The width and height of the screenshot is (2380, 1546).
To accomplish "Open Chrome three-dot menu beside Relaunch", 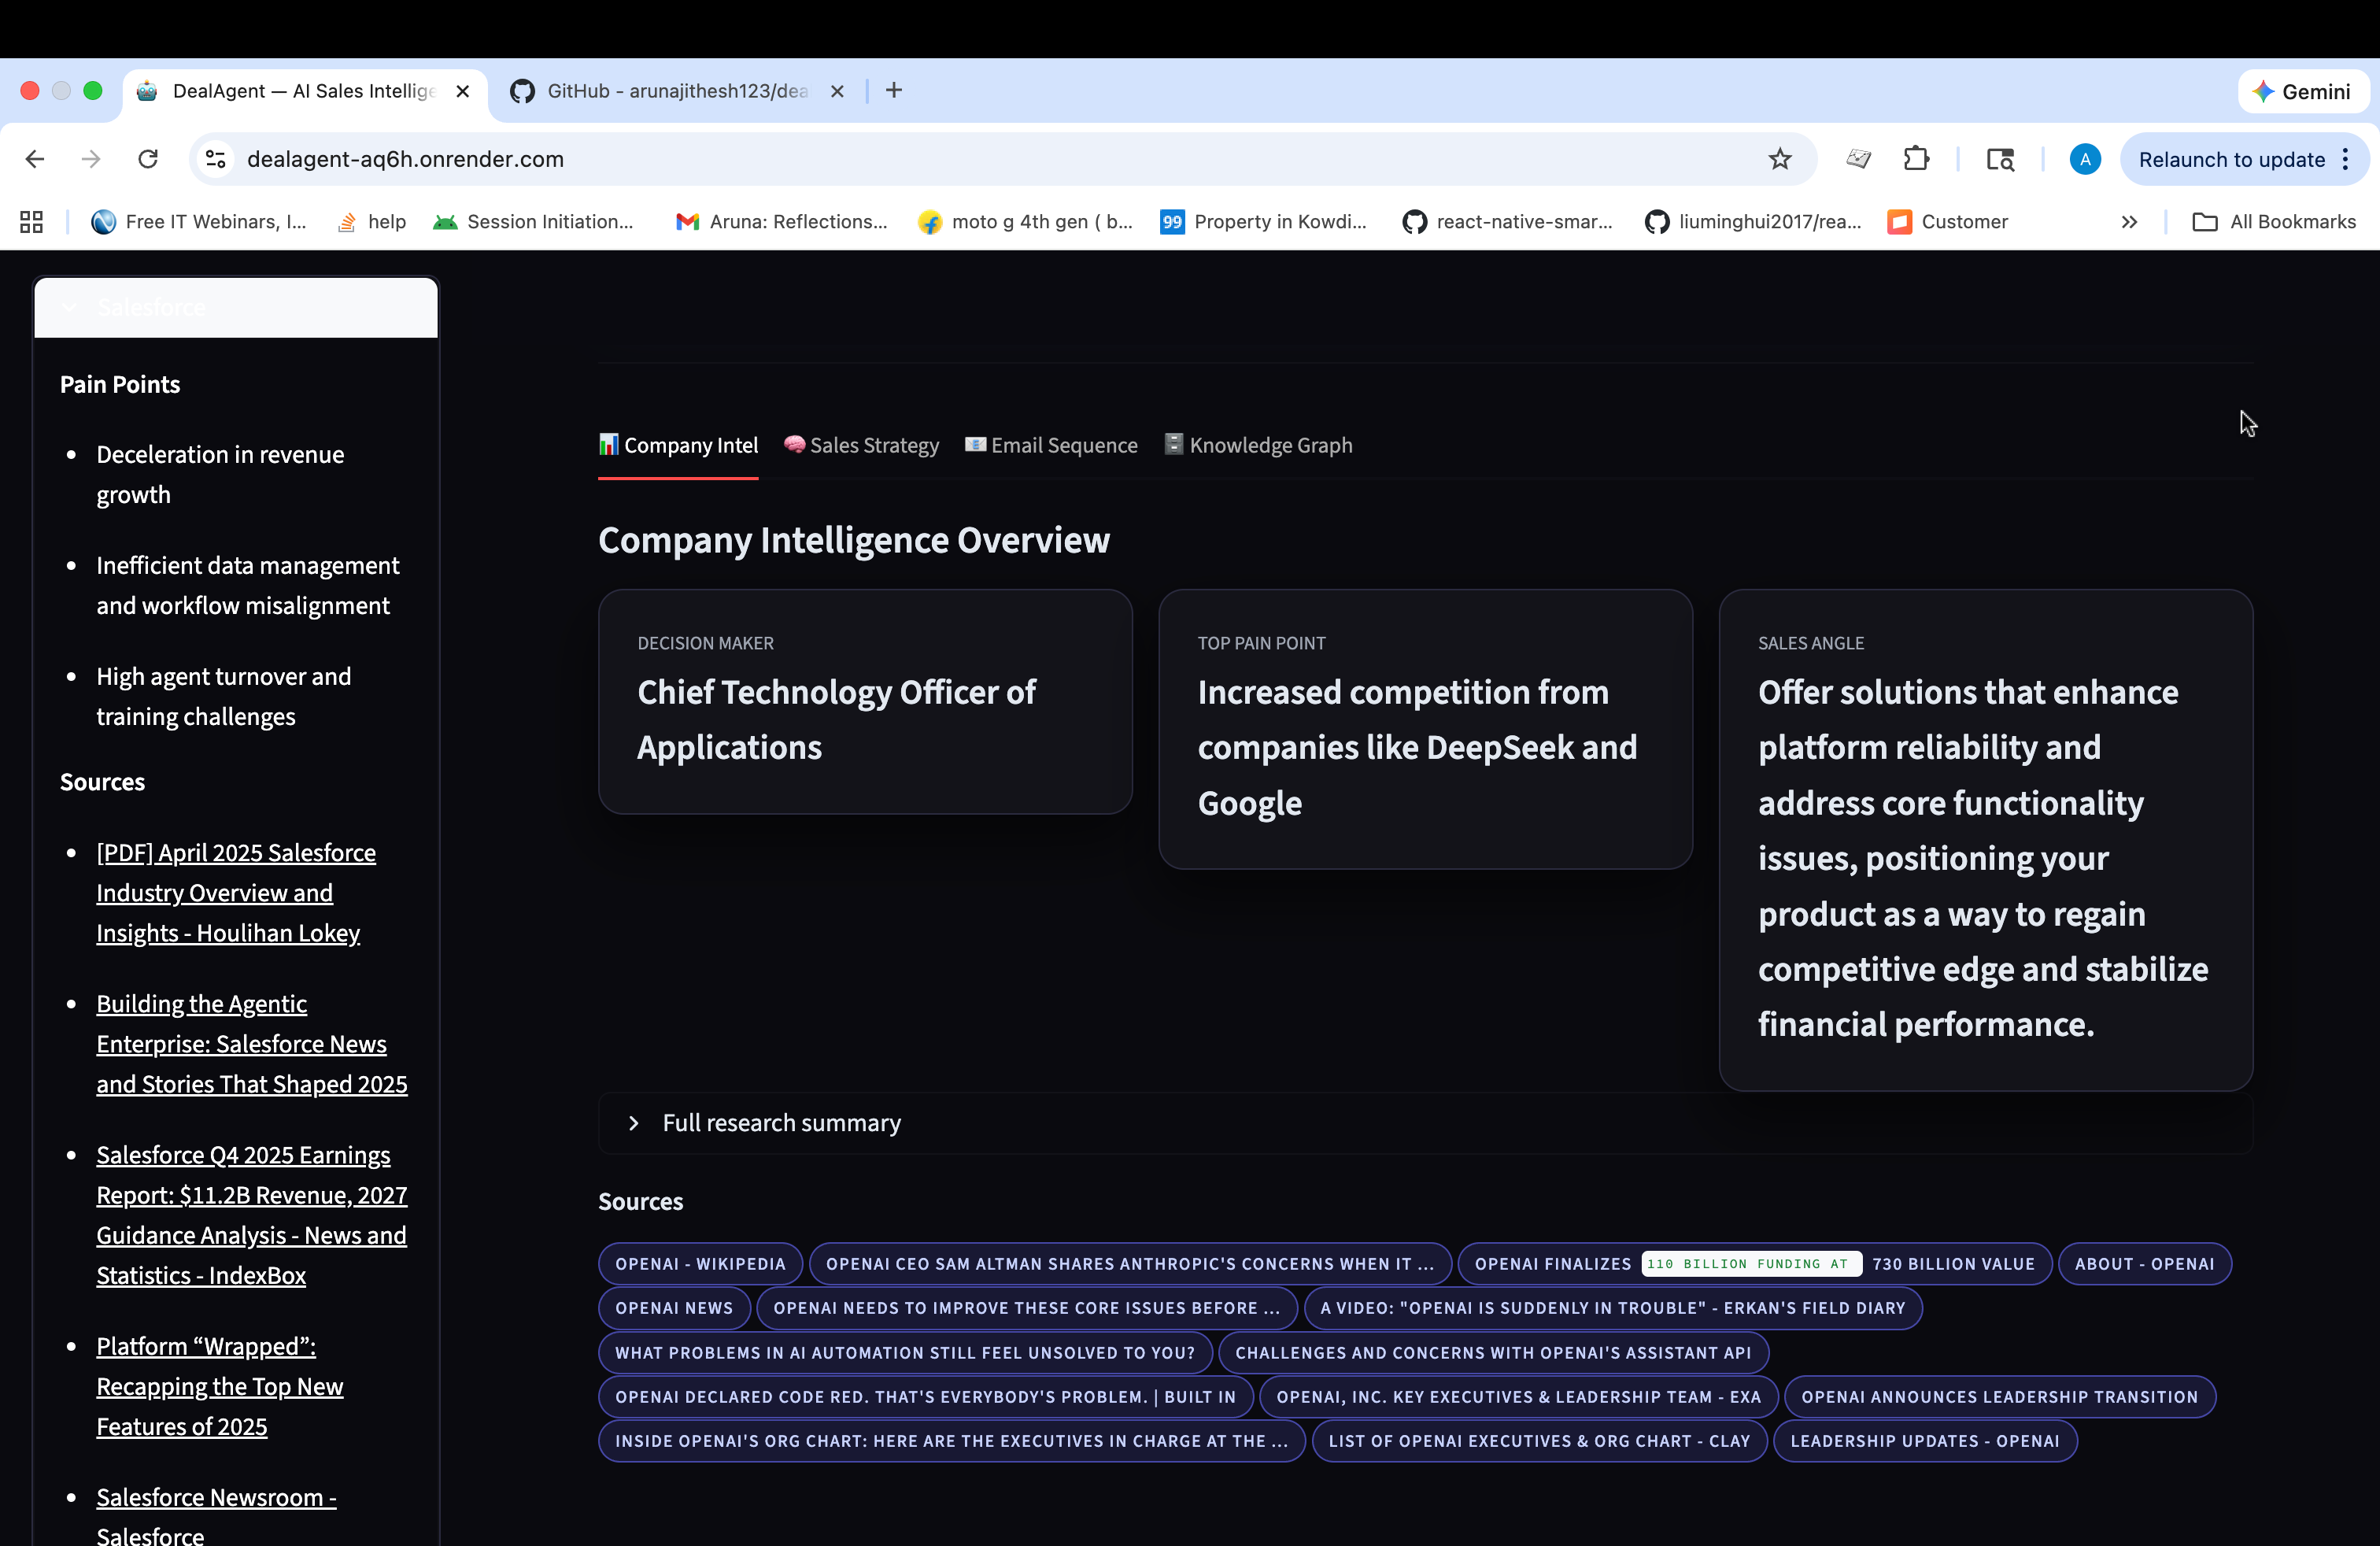I will [2345, 160].
